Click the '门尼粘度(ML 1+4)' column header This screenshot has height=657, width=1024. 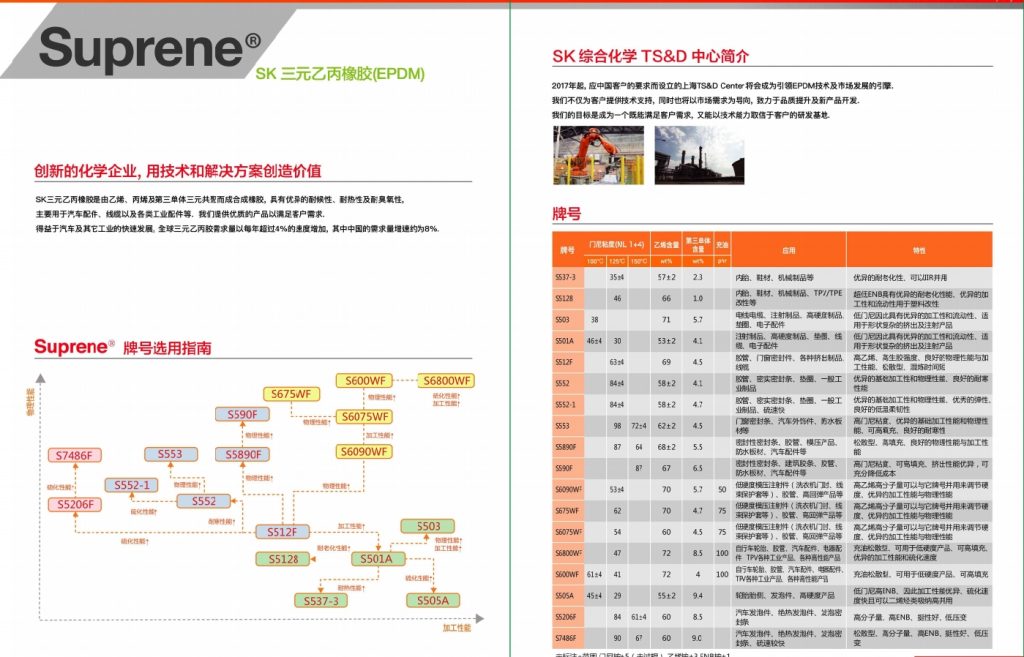[616, 244]
